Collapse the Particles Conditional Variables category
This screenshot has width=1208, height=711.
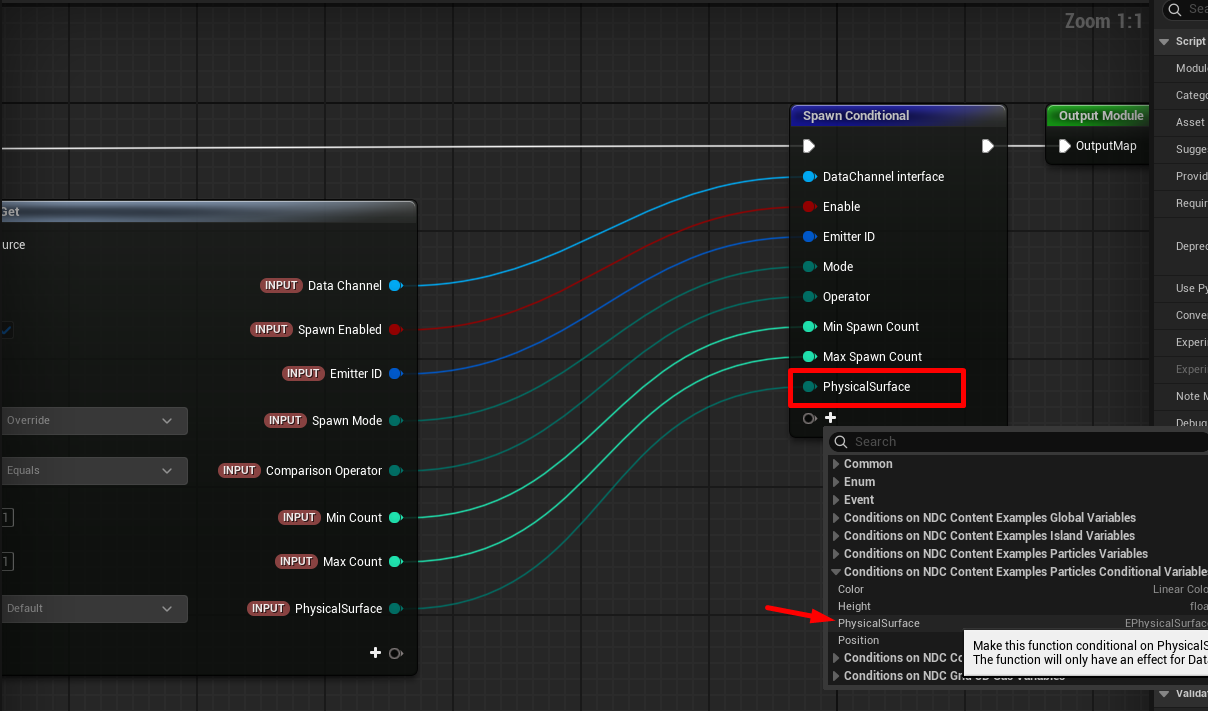pos(837,572)
